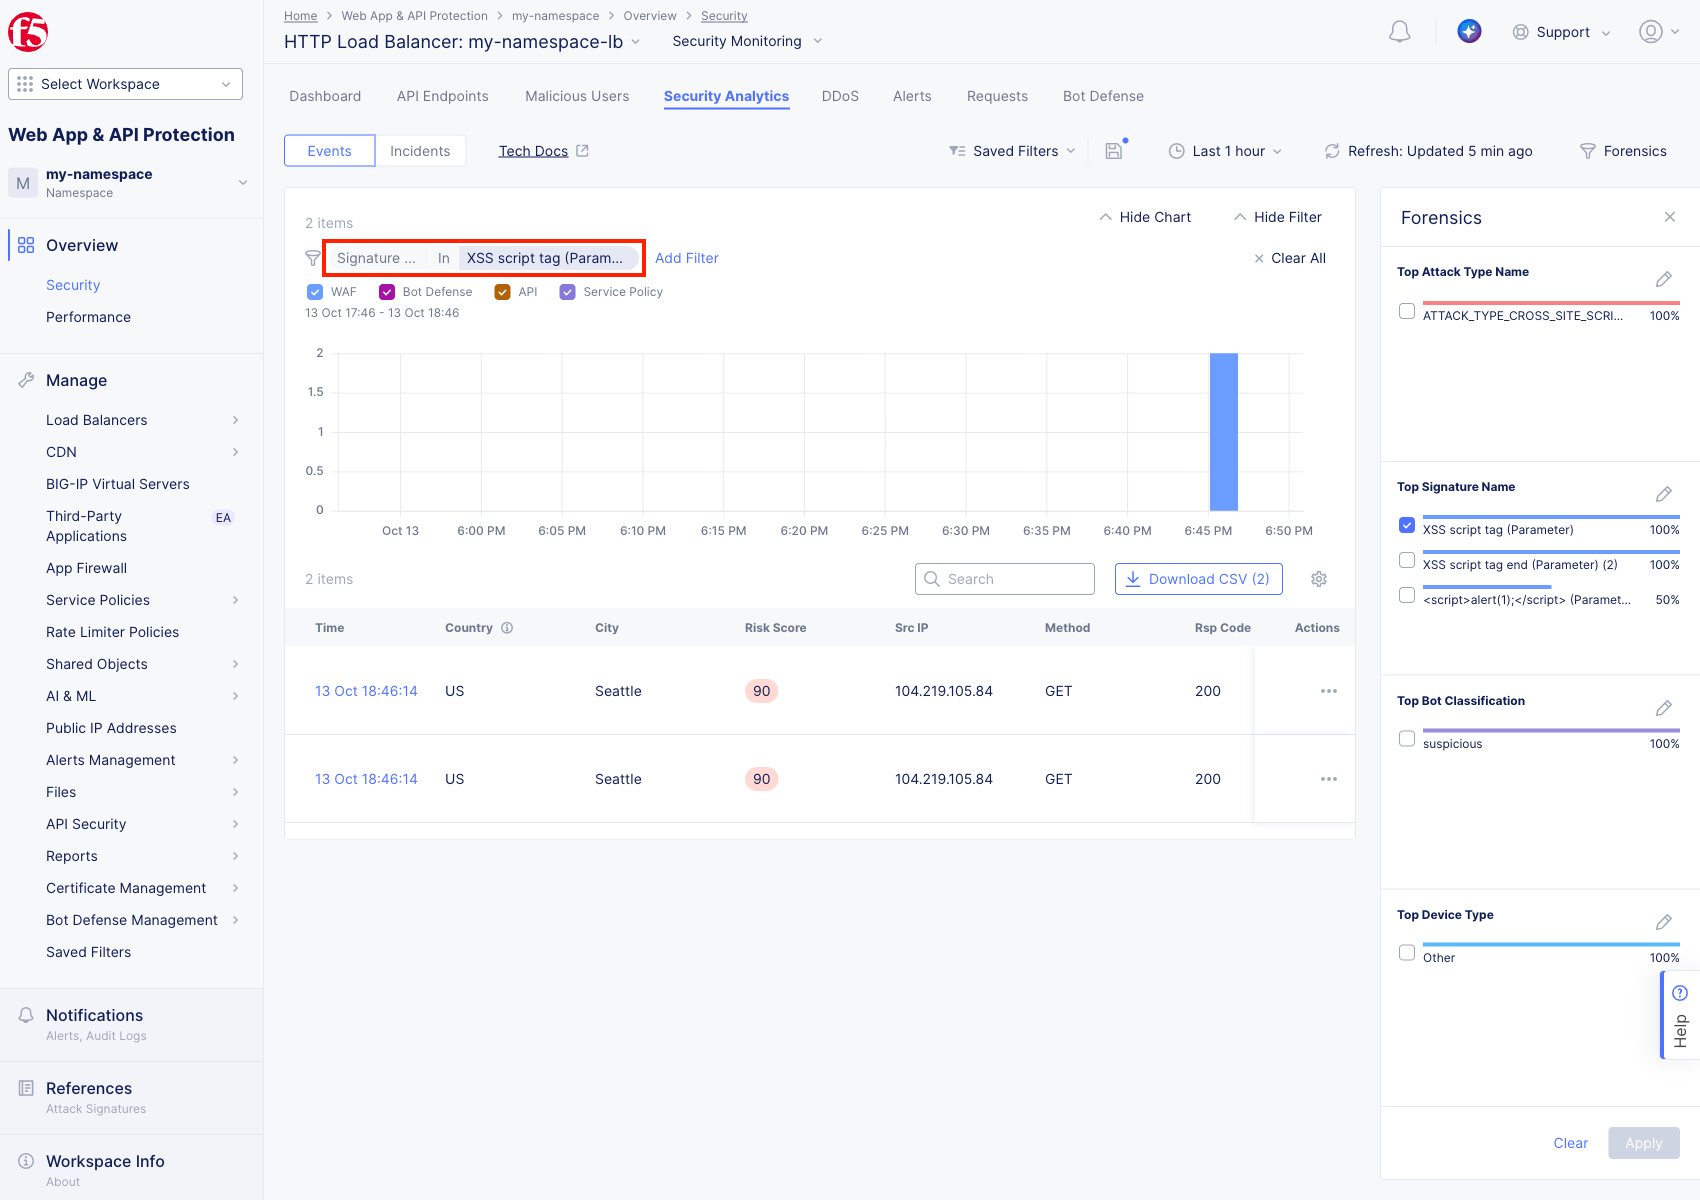This screenshot has height=1200, width=1700.
Task: Expand Load Balancers in sidebar
Action: 142,420
